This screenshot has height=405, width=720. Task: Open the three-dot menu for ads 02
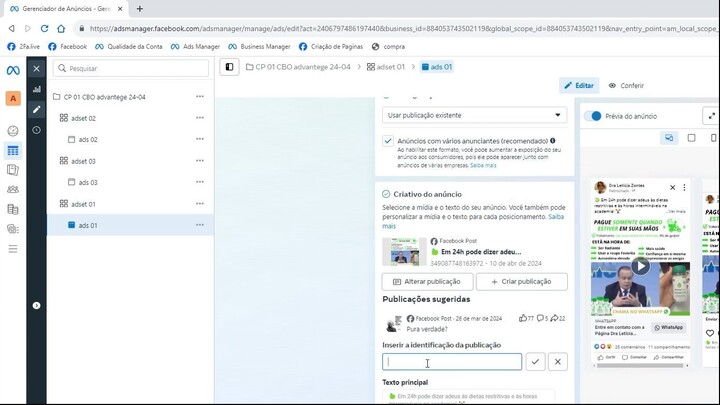click(x=200, y=139)
